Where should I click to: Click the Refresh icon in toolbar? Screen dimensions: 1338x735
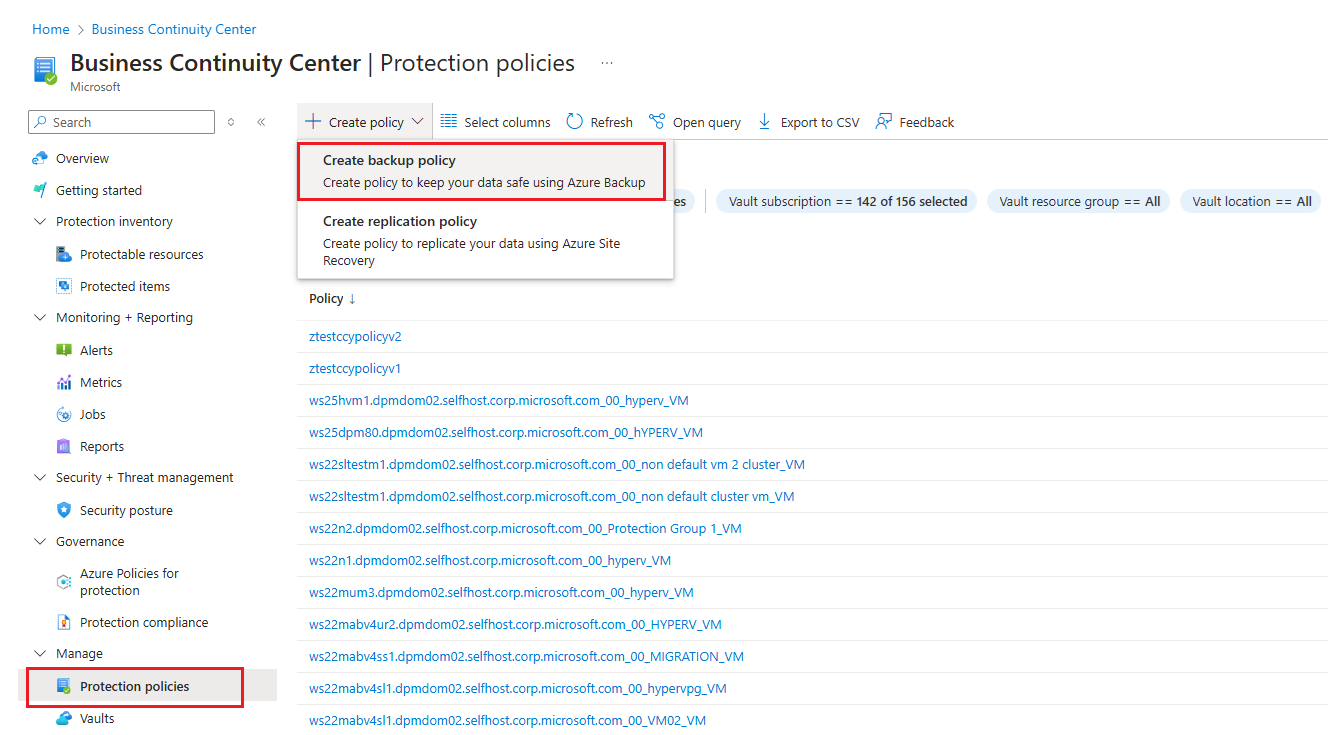click(574, 121)
